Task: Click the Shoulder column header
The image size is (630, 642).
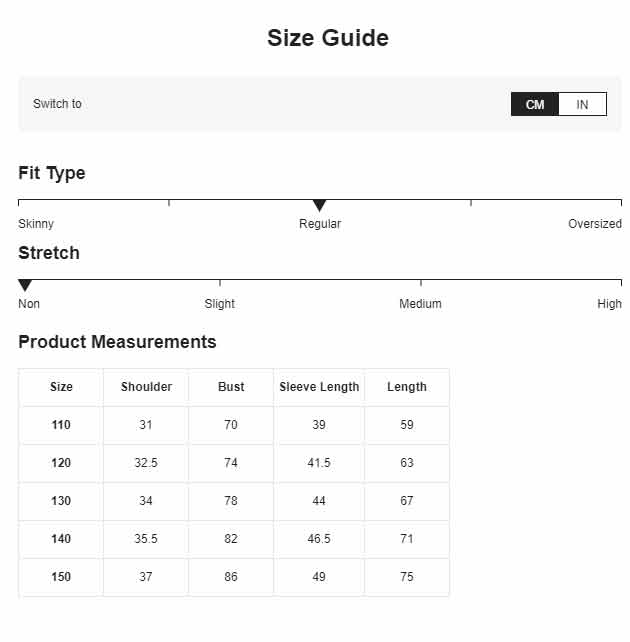Action: 146,387
